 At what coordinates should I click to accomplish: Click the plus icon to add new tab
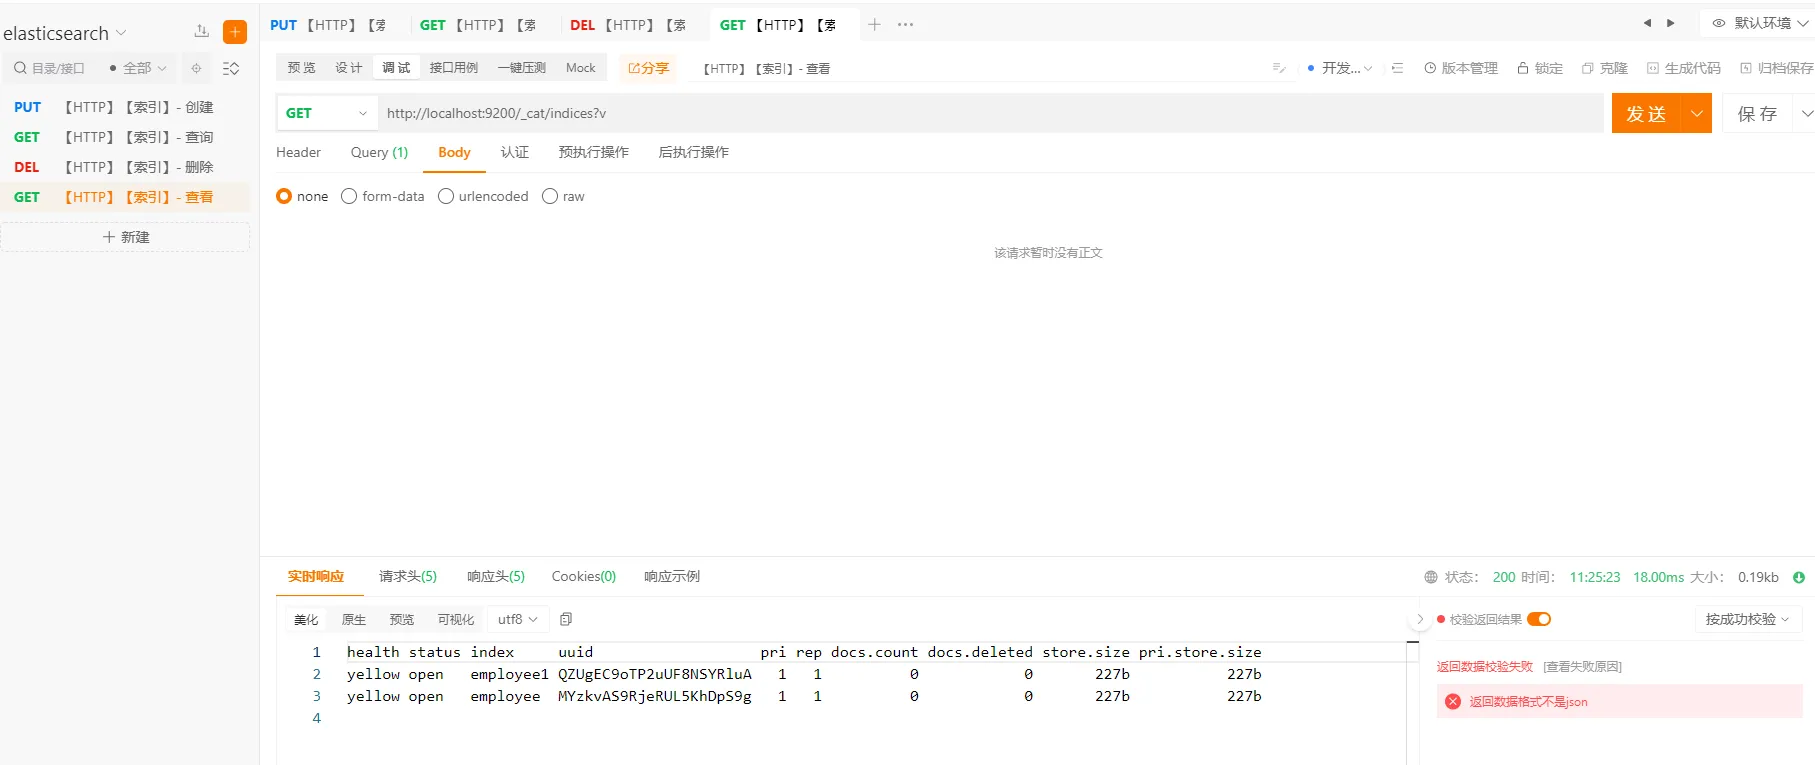click(874, 25)
